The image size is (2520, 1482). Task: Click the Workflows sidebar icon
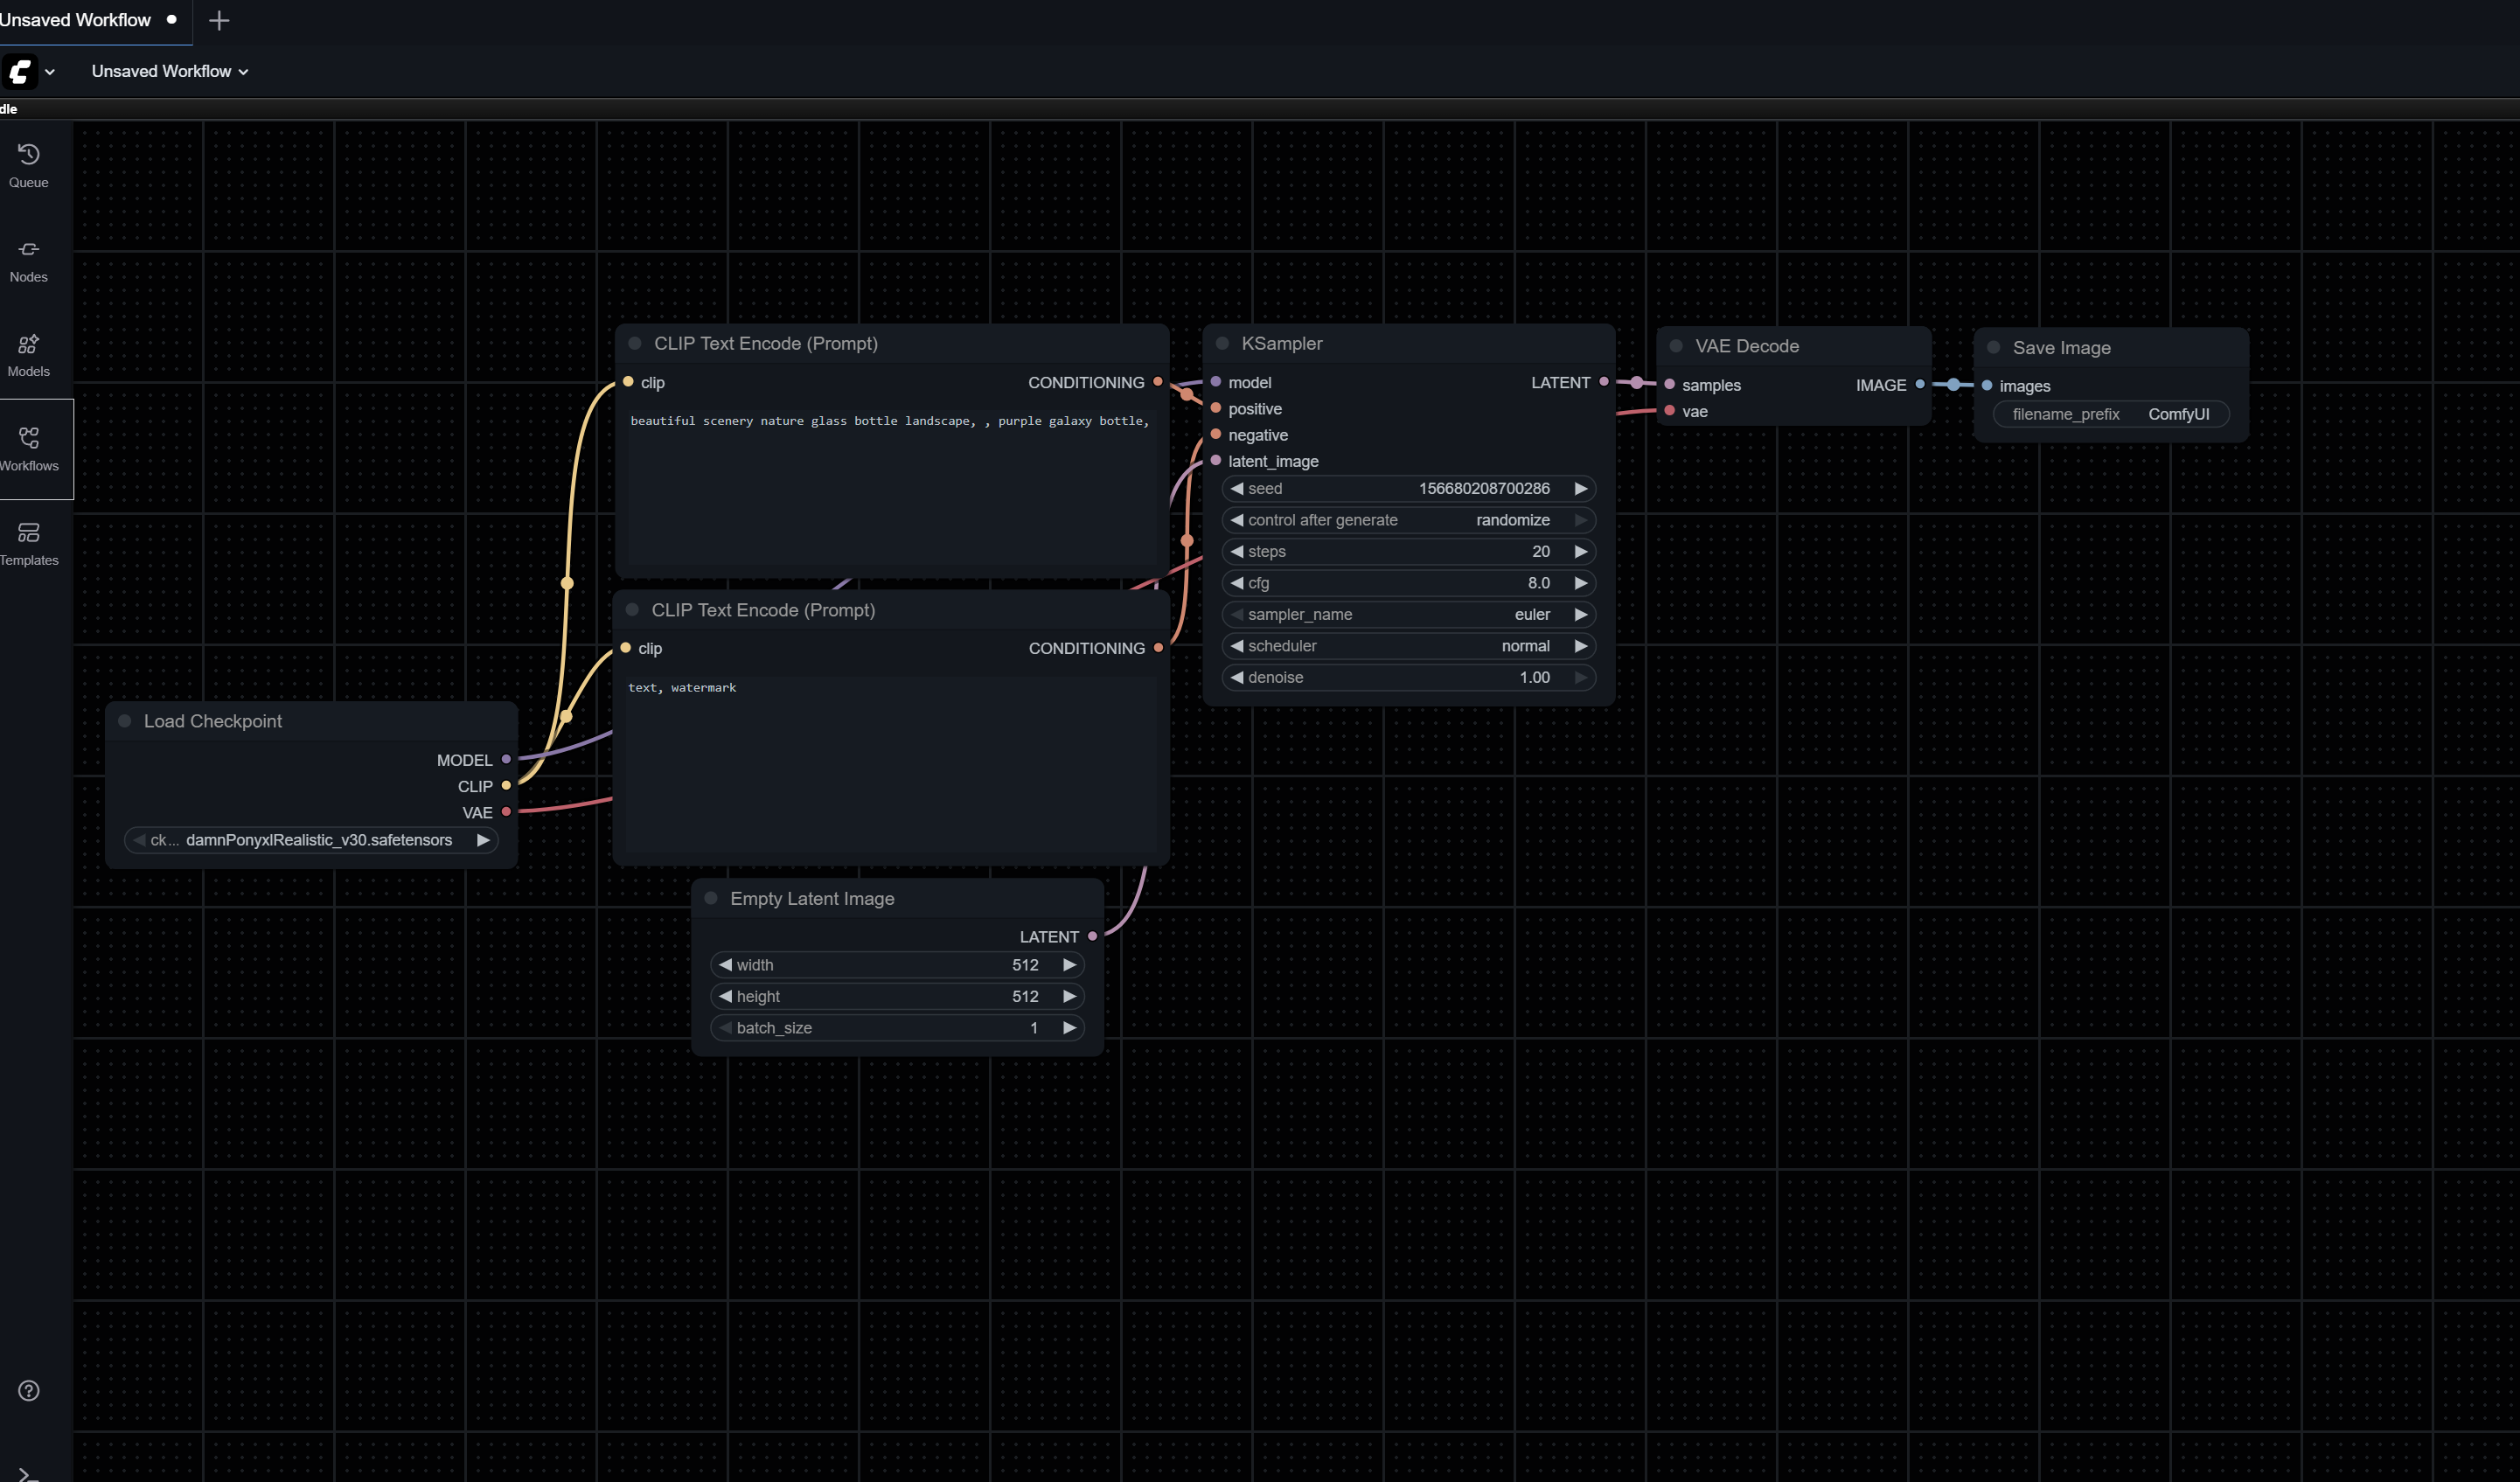(x=28, y=449)
